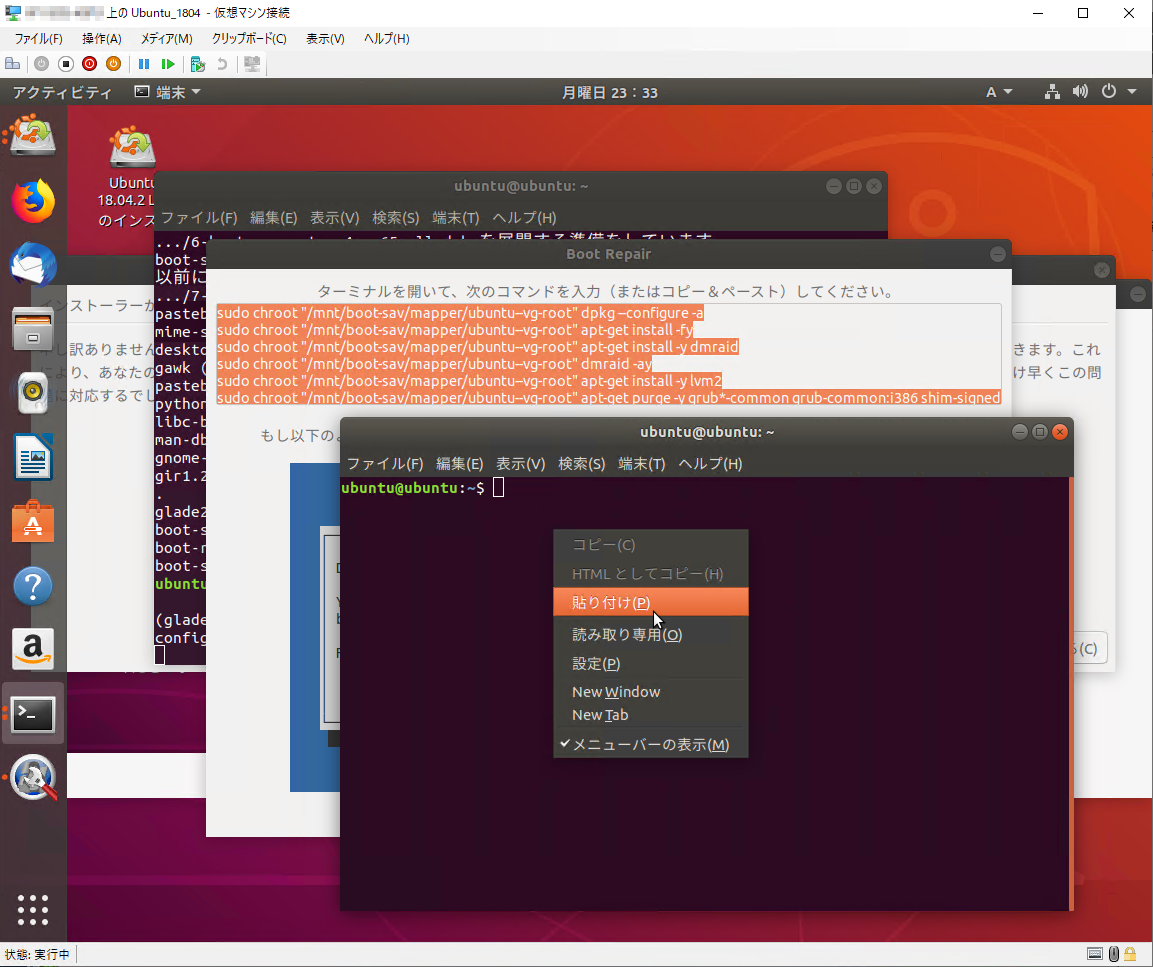Open the Help icon in the dock

point(33,586)
